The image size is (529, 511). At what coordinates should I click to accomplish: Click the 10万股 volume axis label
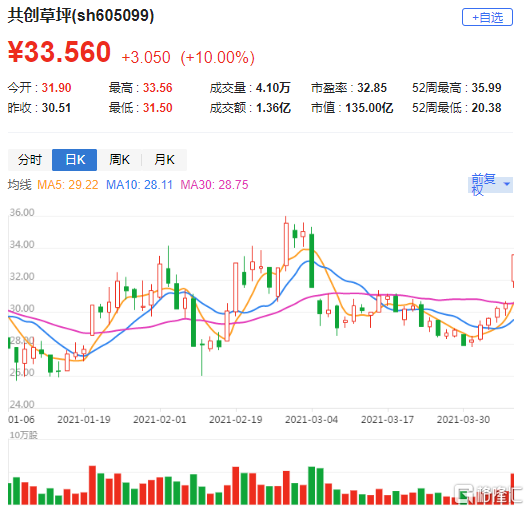[23, 435]
